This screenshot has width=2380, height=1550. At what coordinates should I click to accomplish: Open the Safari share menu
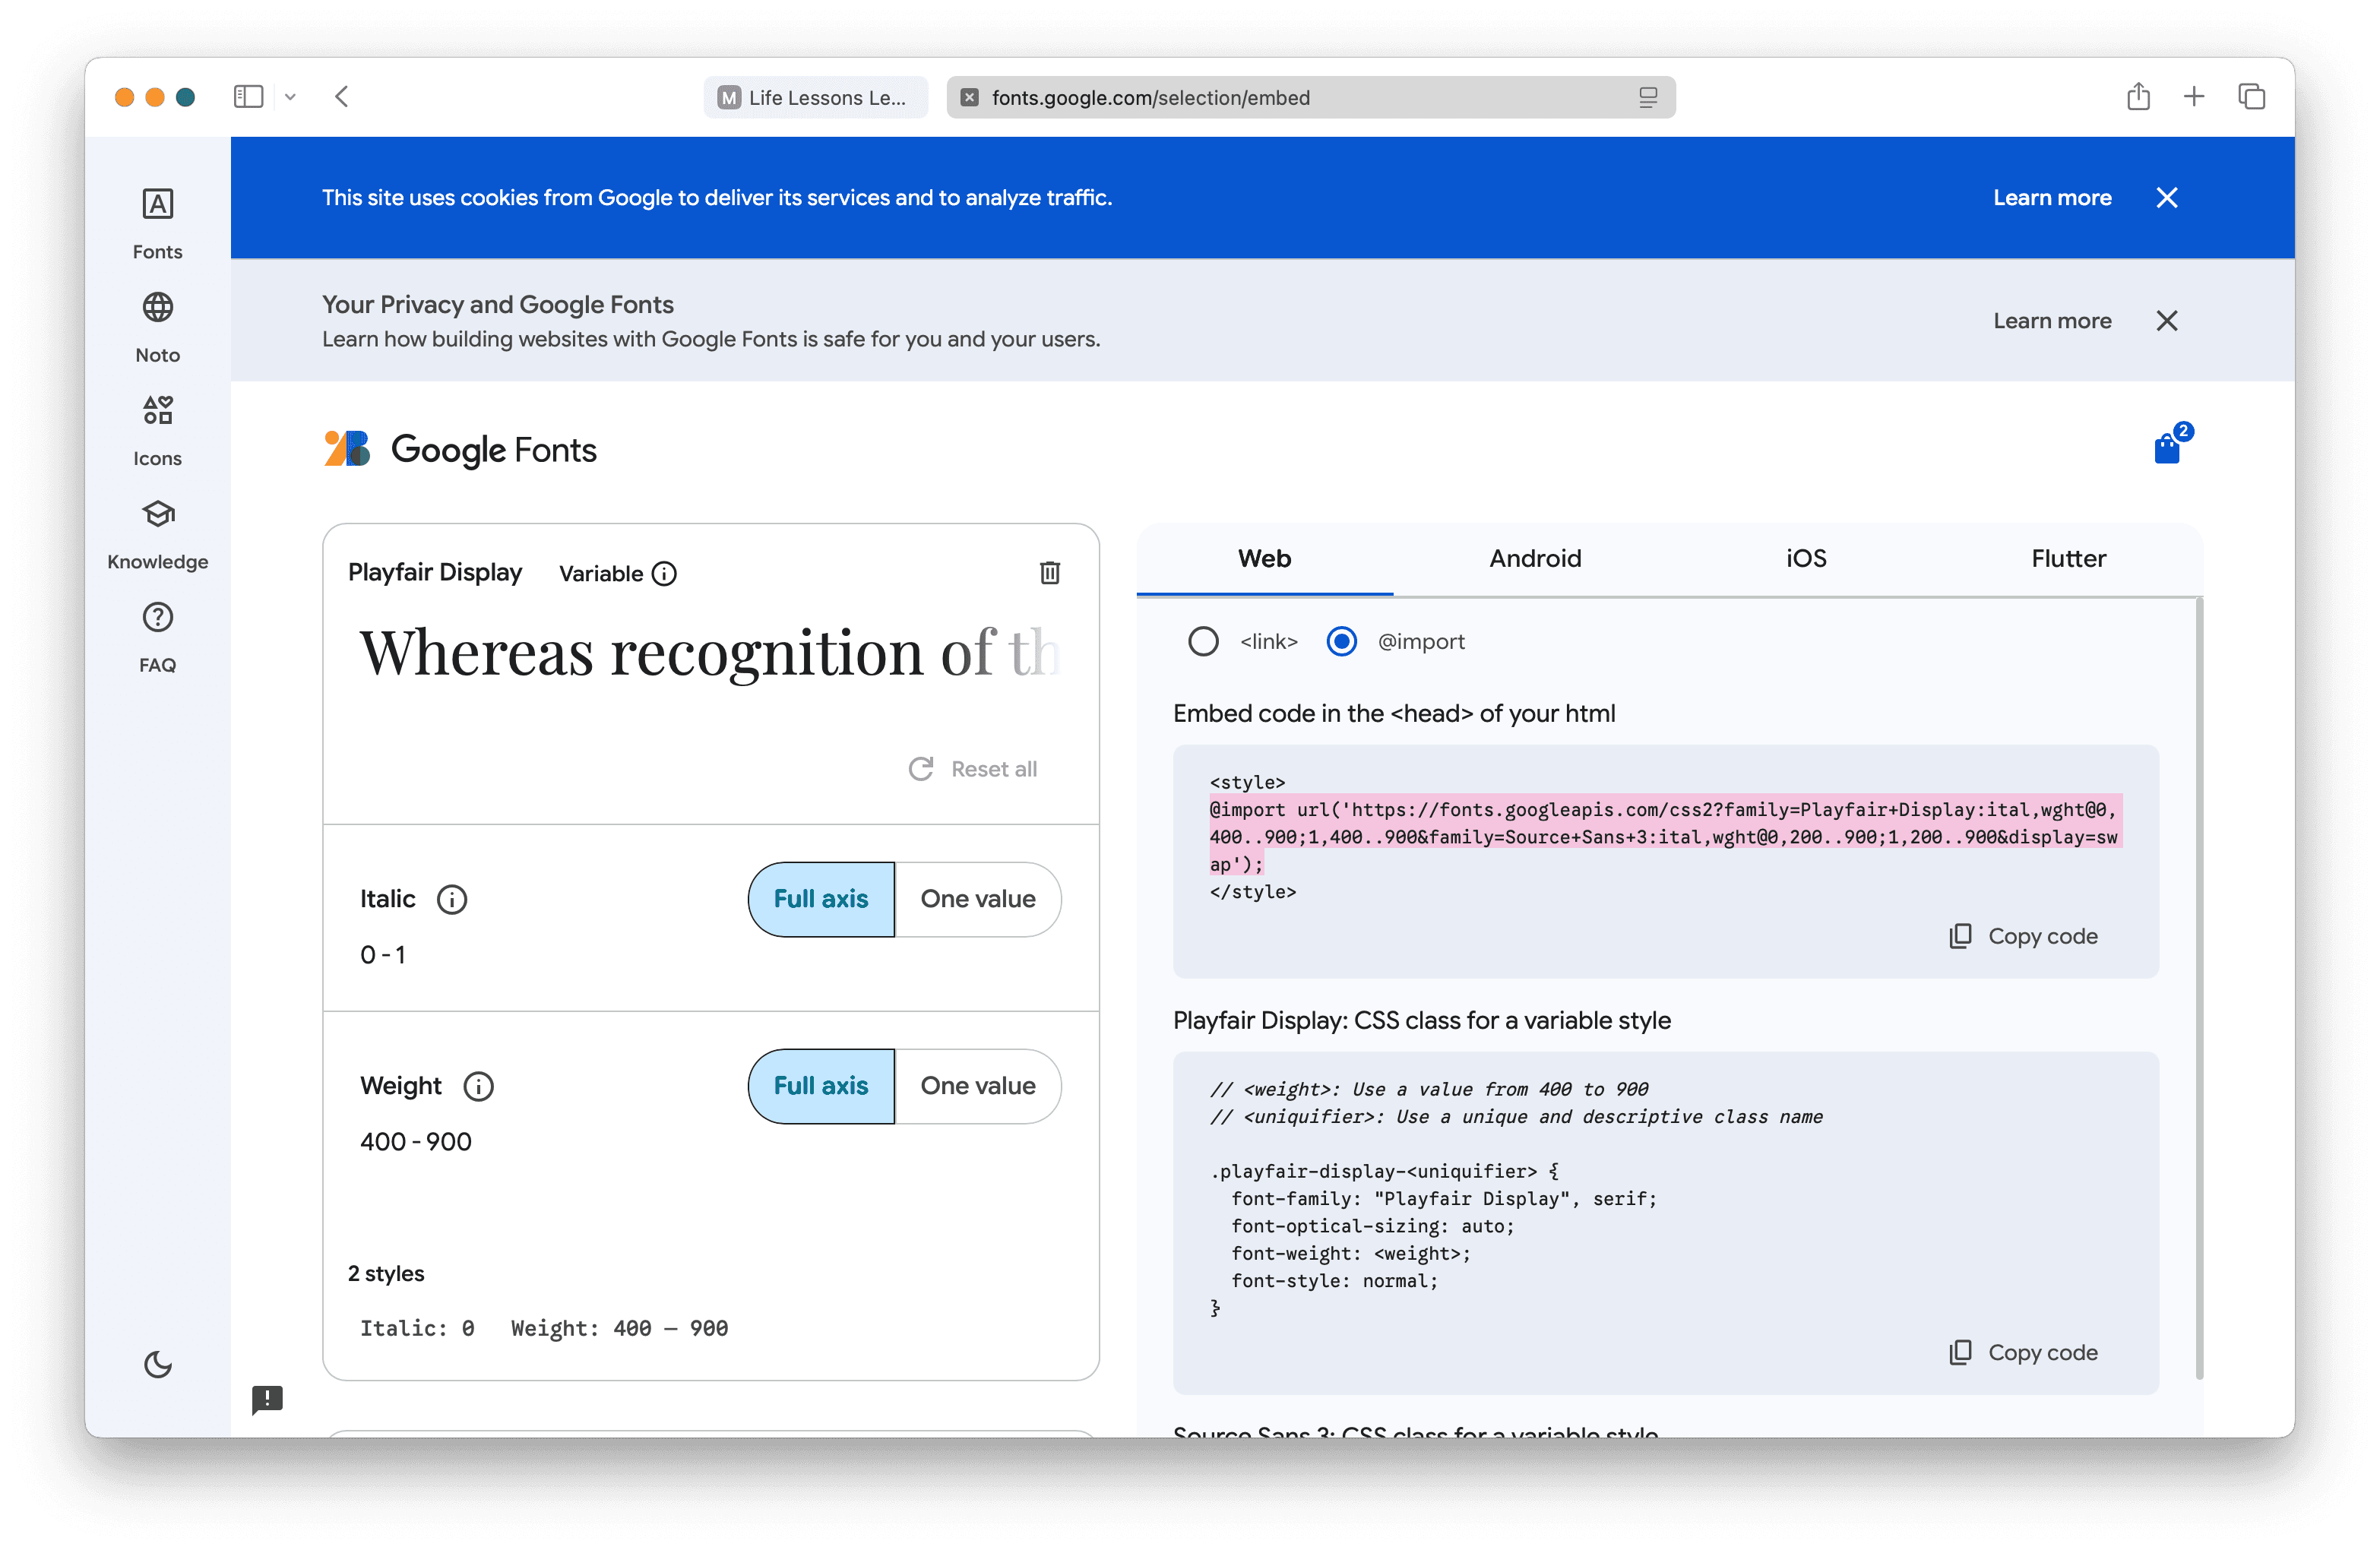[2138, 97]
